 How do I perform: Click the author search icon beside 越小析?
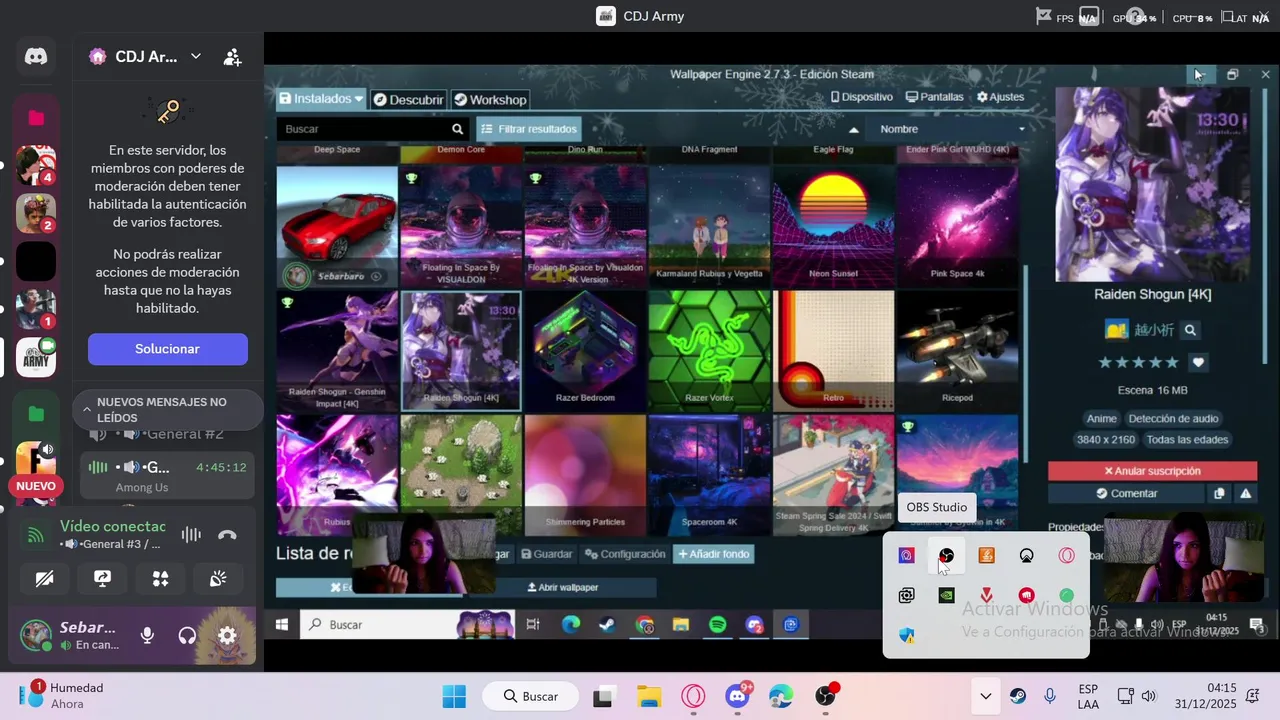(1190, 330)
